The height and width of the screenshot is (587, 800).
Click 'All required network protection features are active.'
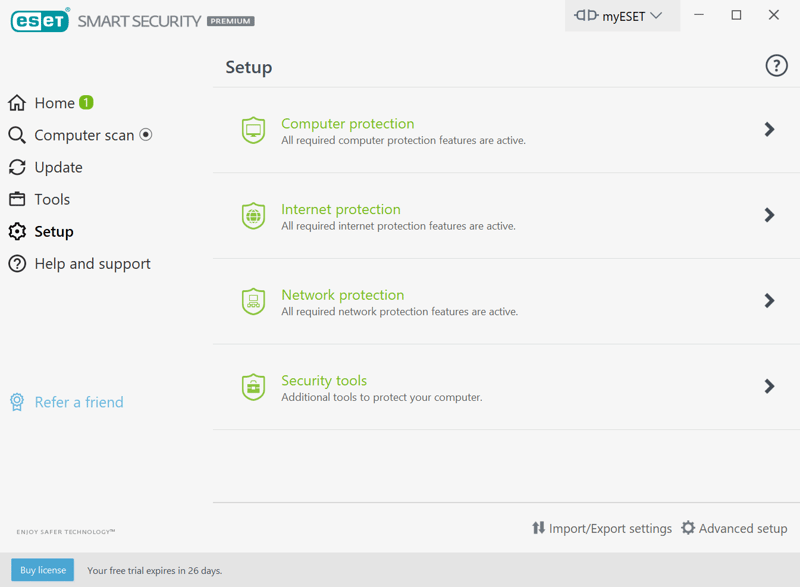[399, 312]
